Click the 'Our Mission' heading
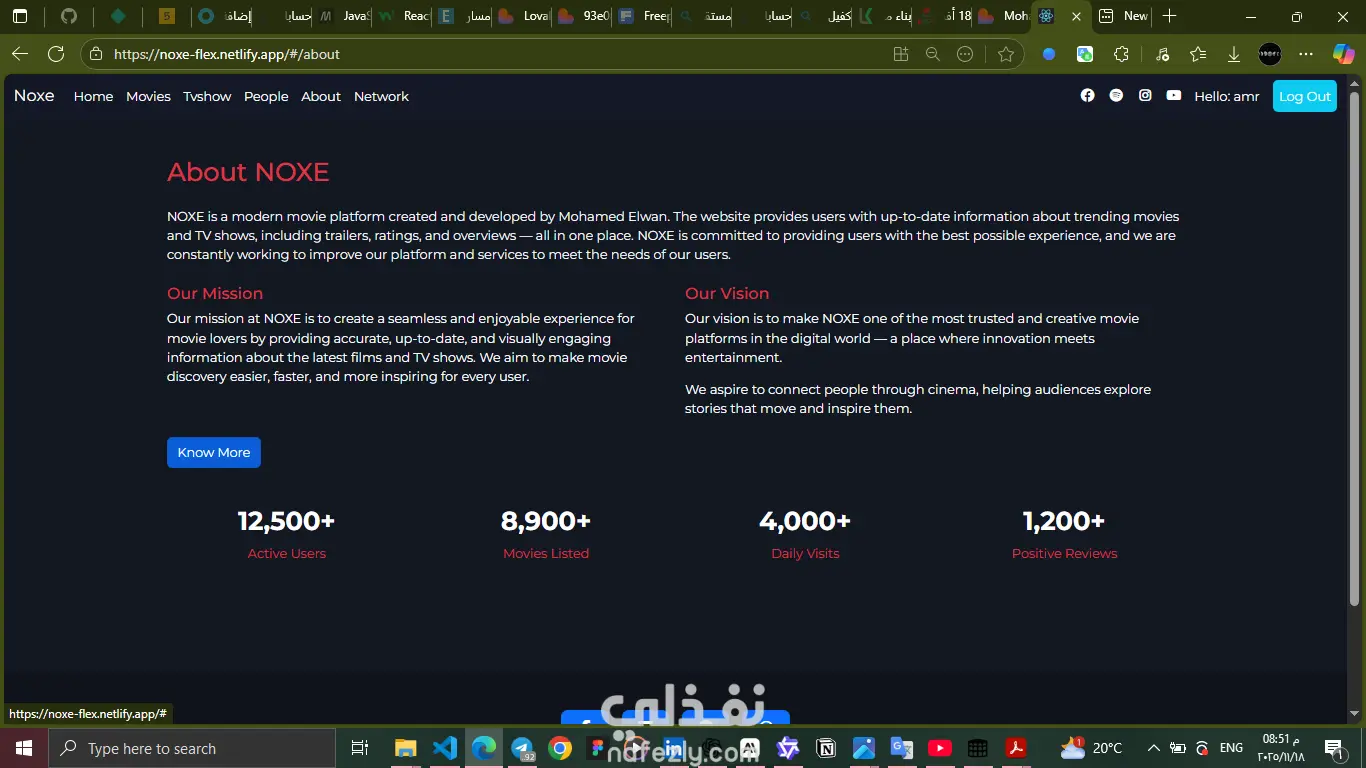This screenshot has height=768, width=1366. 215,293
